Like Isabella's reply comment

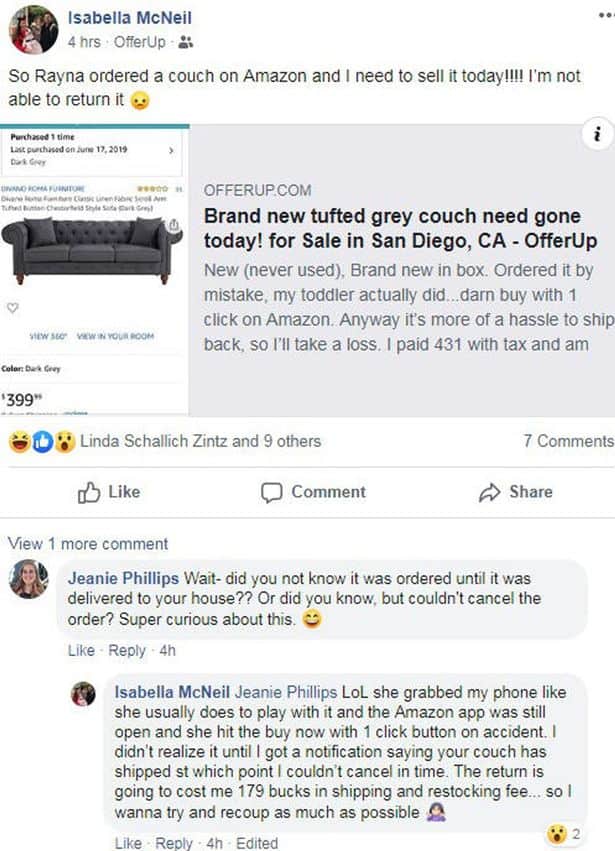128,843
